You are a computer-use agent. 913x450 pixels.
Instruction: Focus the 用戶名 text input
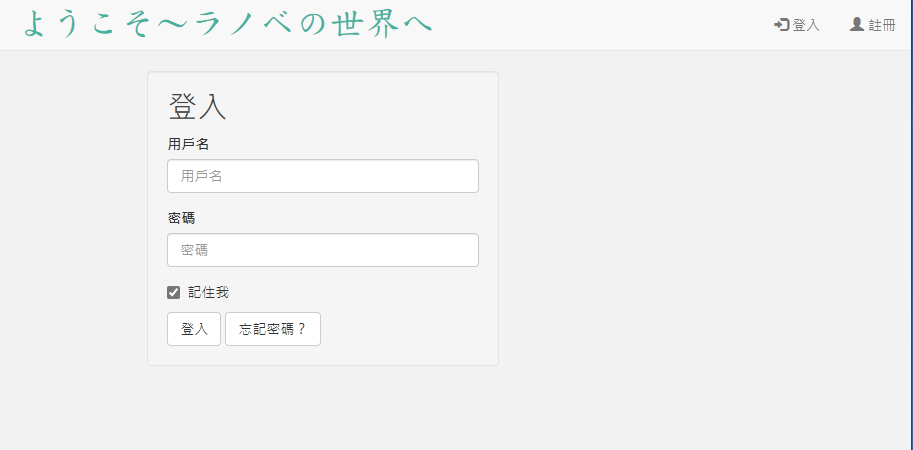pos(323,176)
